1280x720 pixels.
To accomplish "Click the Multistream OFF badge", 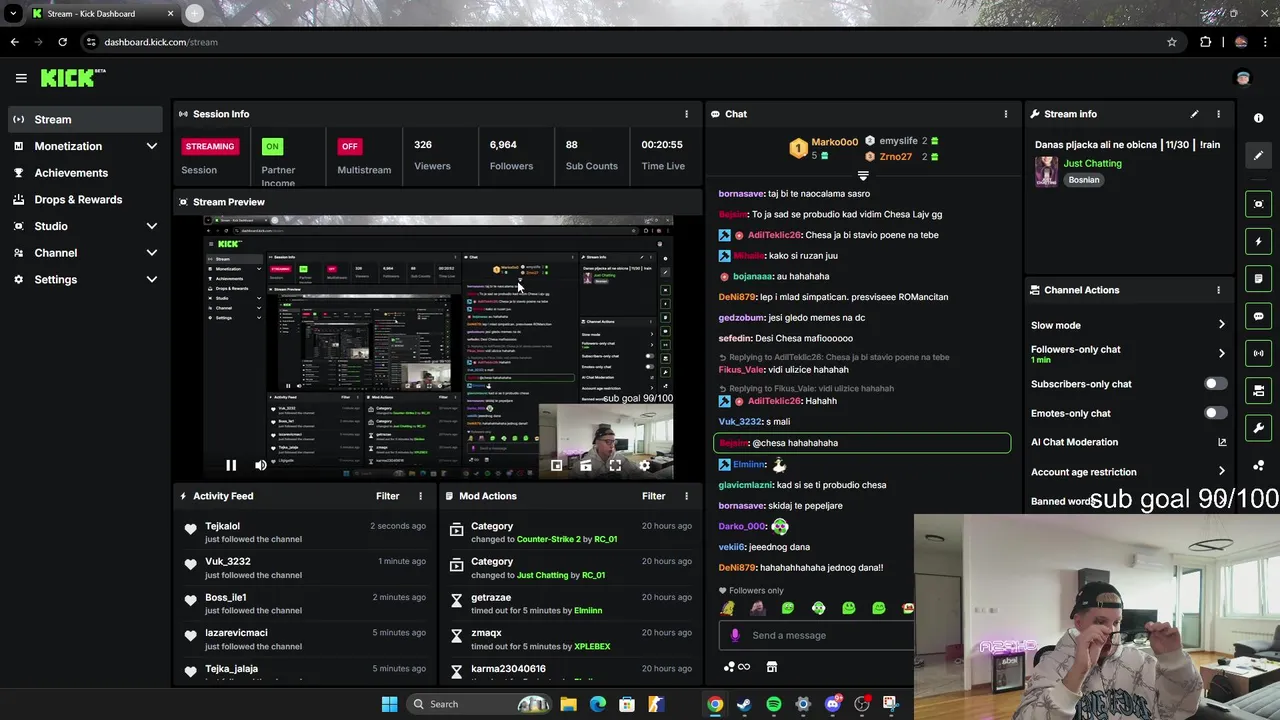I will pos(349,146).
